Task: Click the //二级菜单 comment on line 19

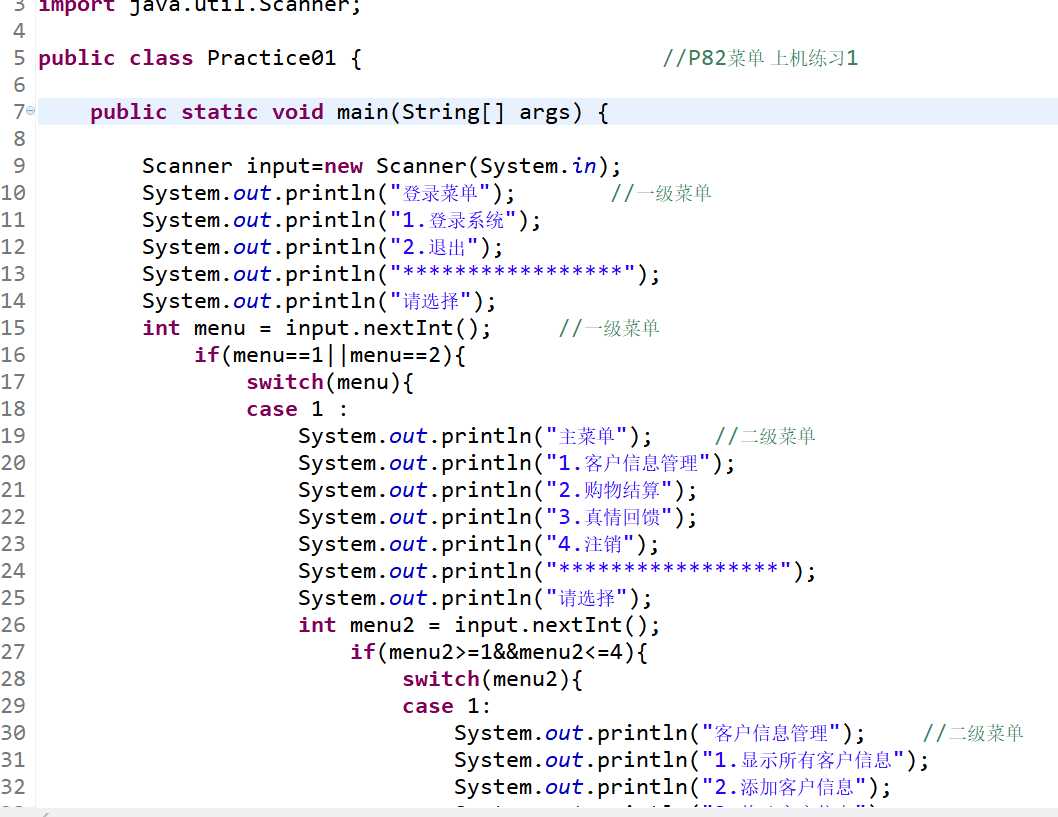Action: tap(765, 436)
